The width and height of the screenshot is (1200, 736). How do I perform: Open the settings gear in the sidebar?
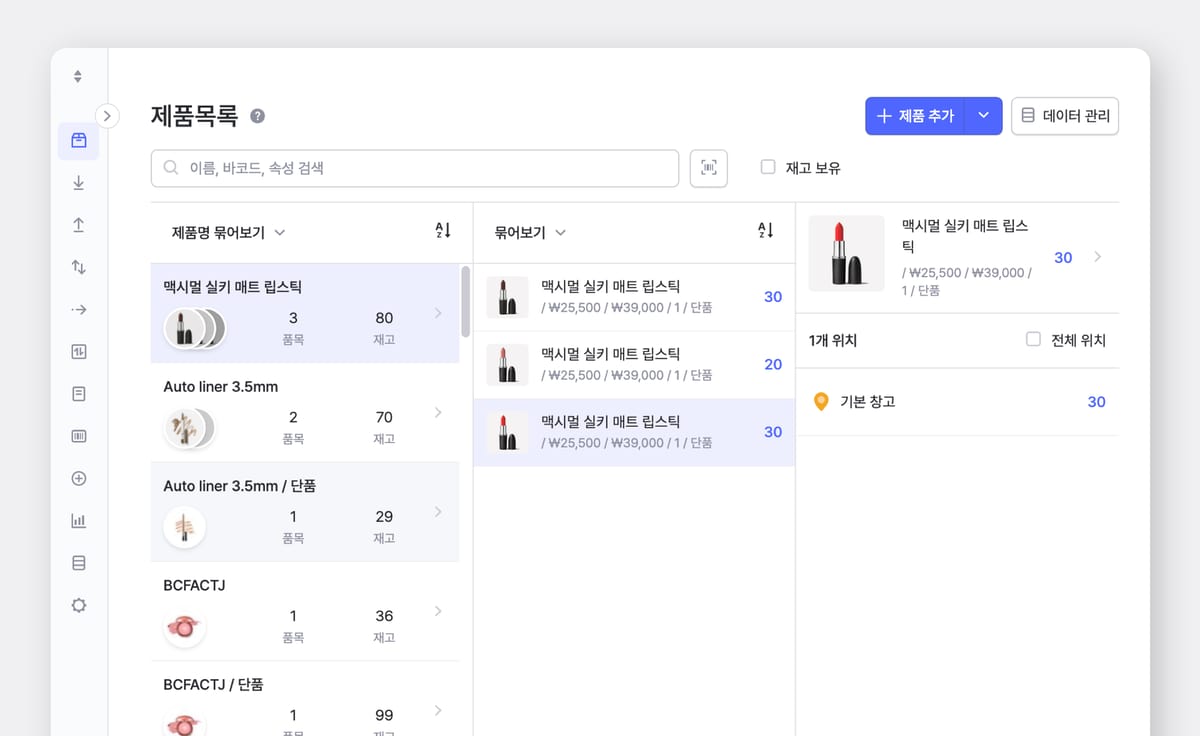[78, 604]
